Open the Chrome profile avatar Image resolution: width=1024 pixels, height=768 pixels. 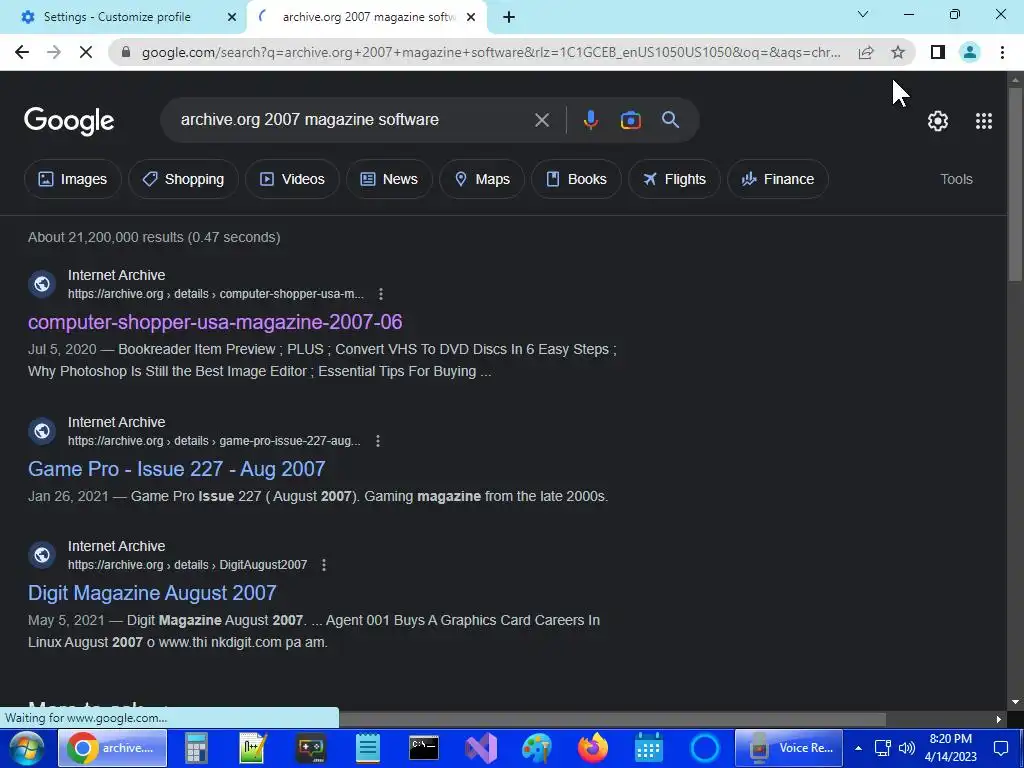pyautogui.click(x=970, y=52)
